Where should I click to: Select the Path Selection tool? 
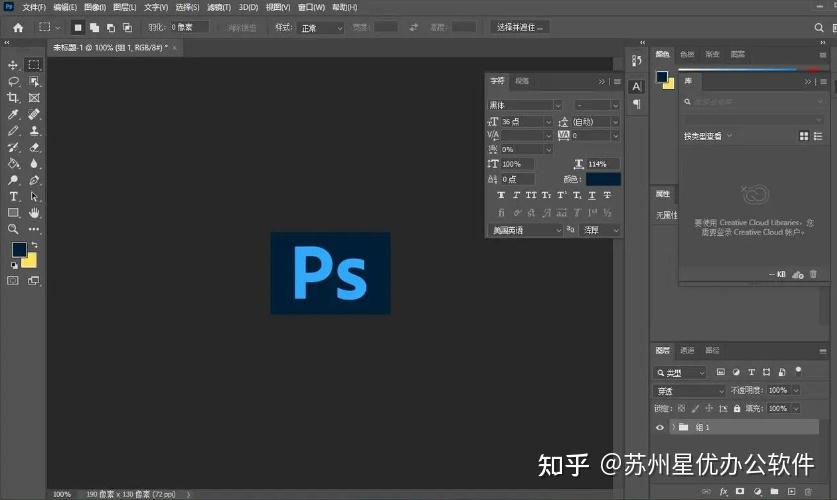coord(34,196)
